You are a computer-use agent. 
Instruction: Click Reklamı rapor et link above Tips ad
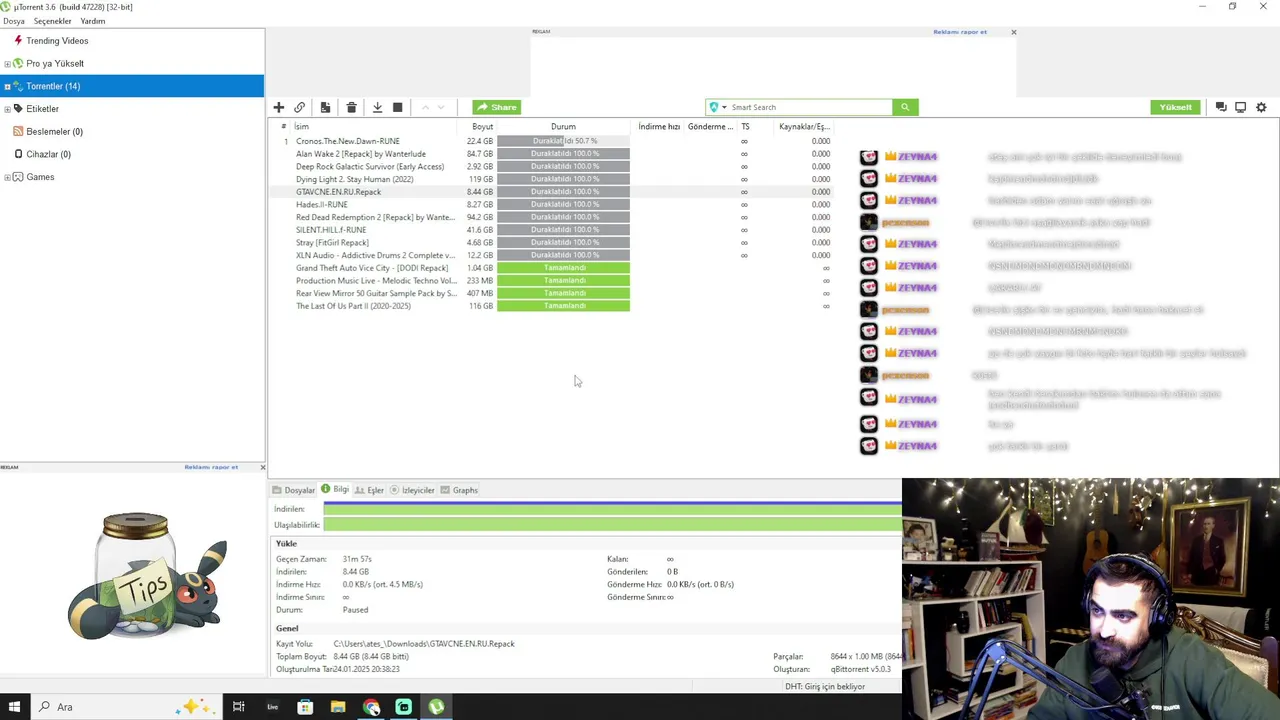click(x=211, y=467)
